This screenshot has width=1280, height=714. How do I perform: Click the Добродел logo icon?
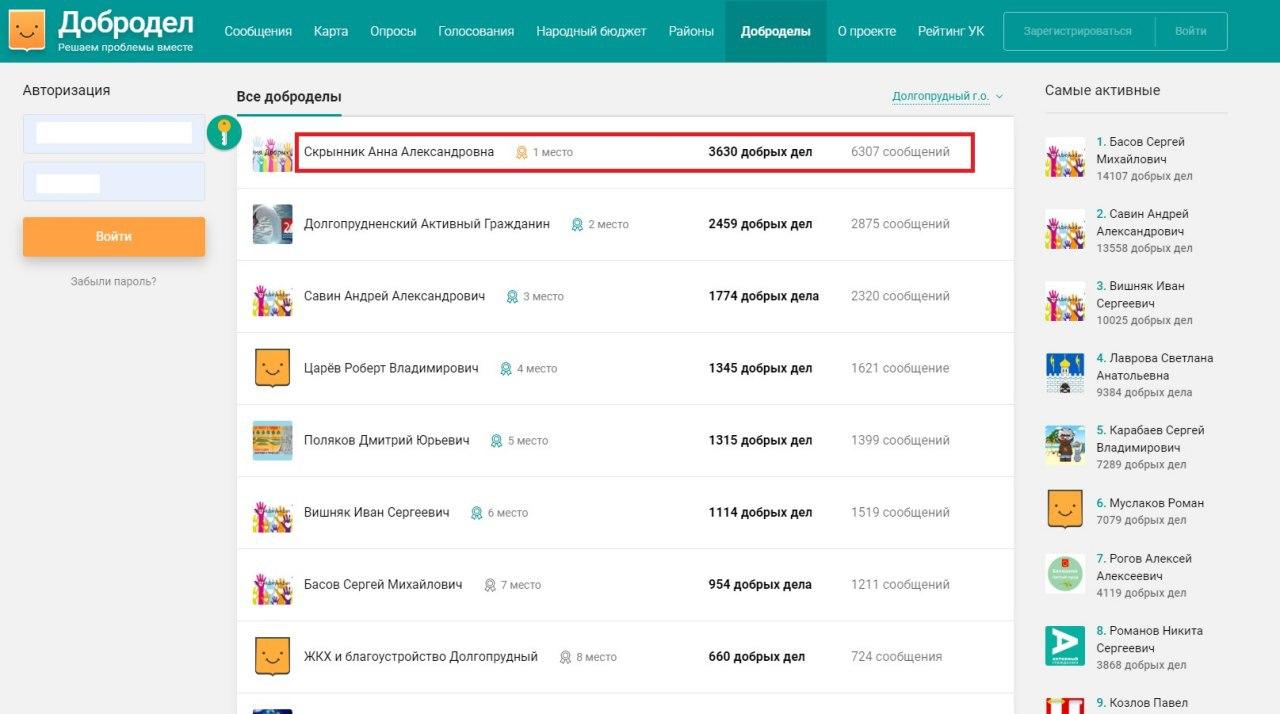pos(26,30)
